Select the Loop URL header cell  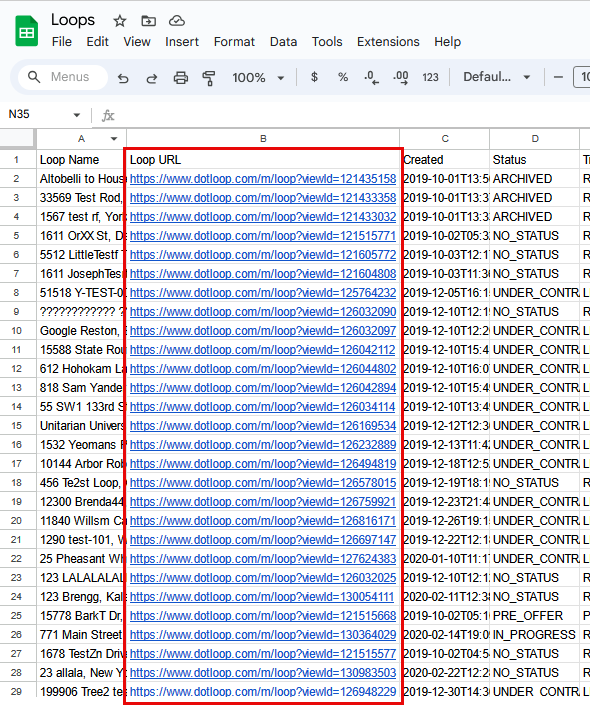(x=263, y=160)
